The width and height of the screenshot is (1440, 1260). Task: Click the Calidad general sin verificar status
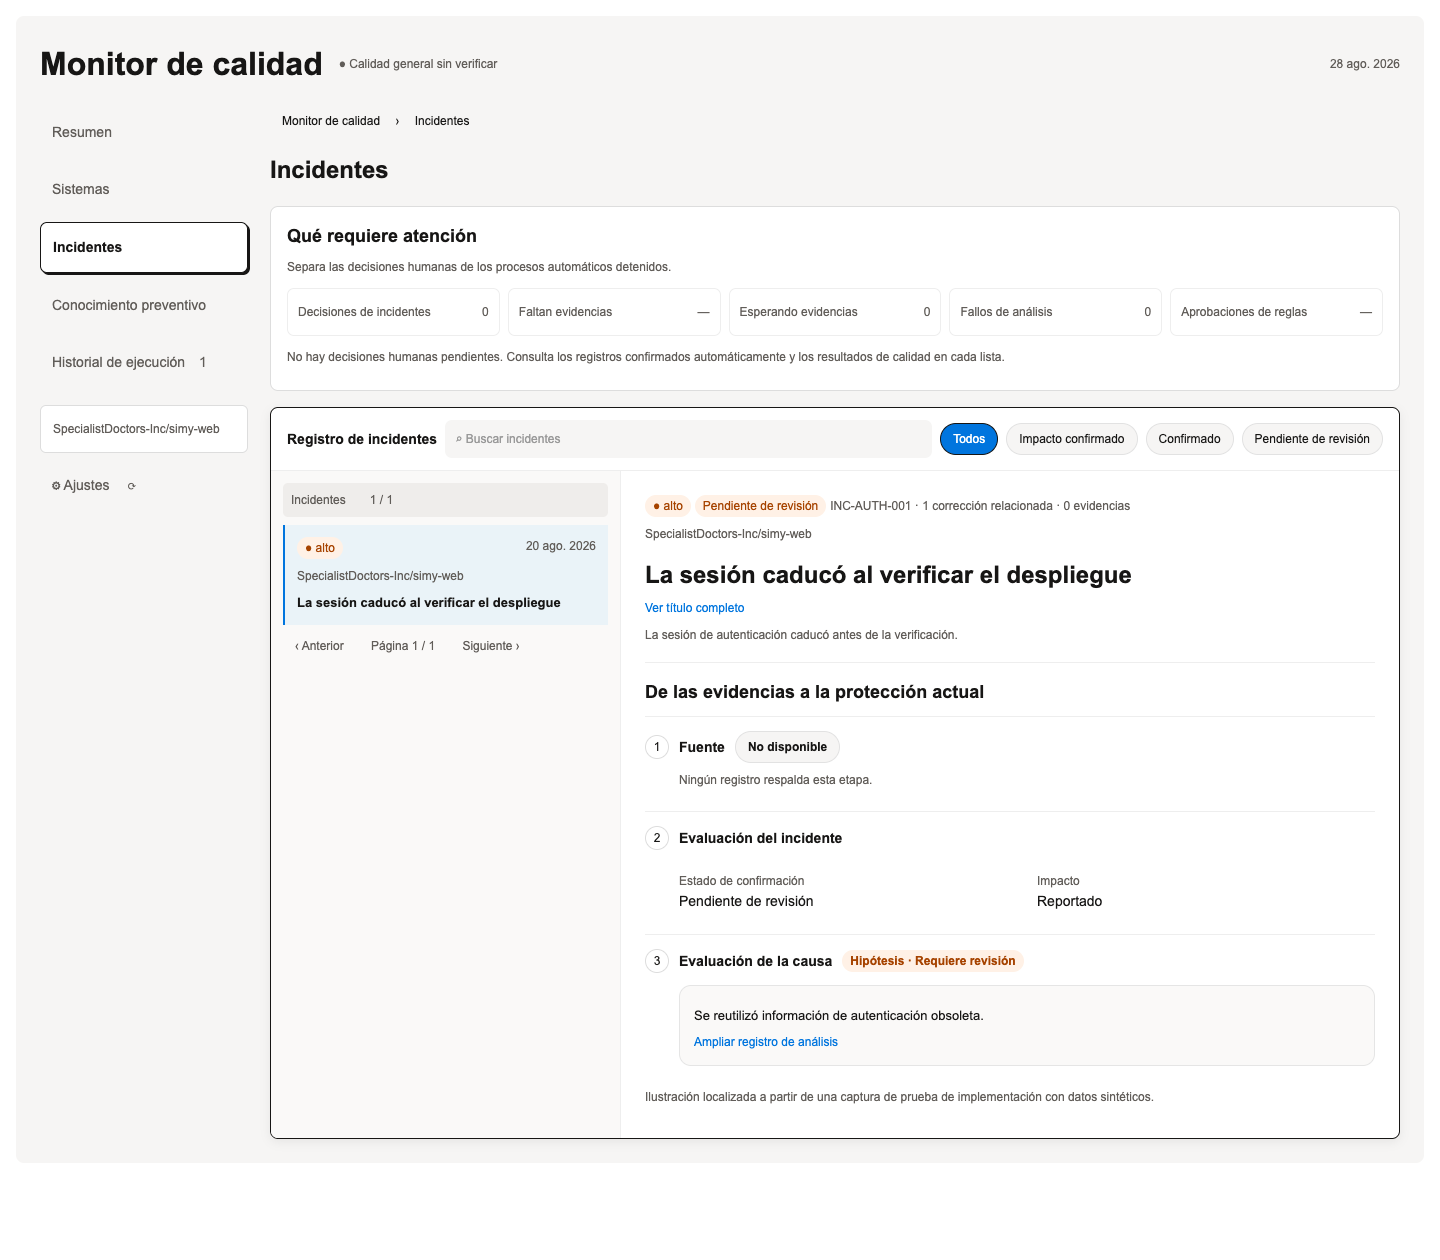[x=418, y=64]
